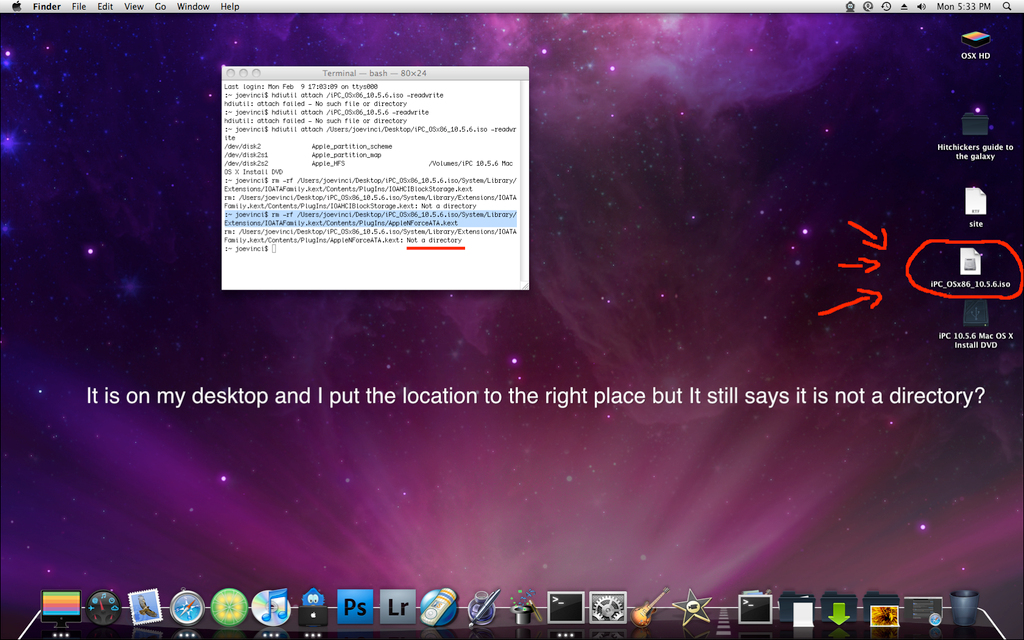Open the Go menu

[x=161, y=7]
